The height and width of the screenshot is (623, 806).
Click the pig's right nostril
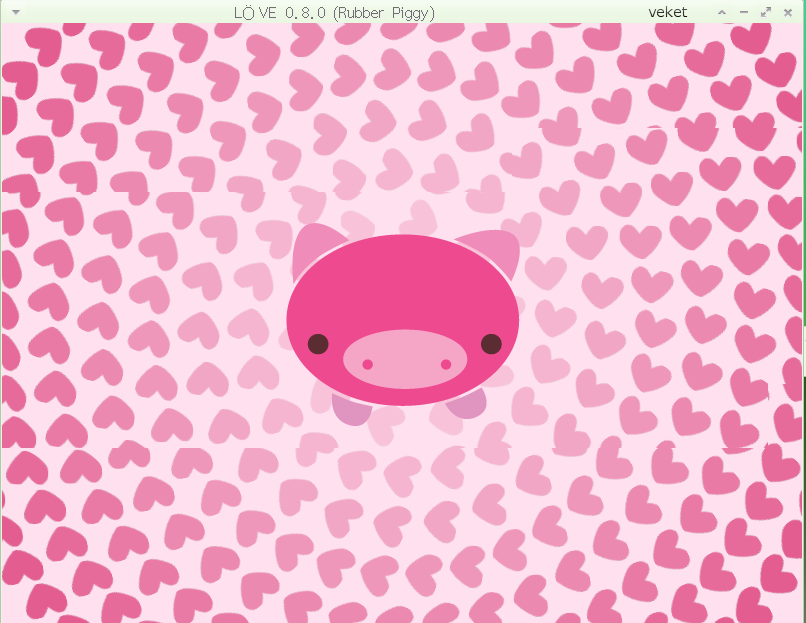(446, 364)
